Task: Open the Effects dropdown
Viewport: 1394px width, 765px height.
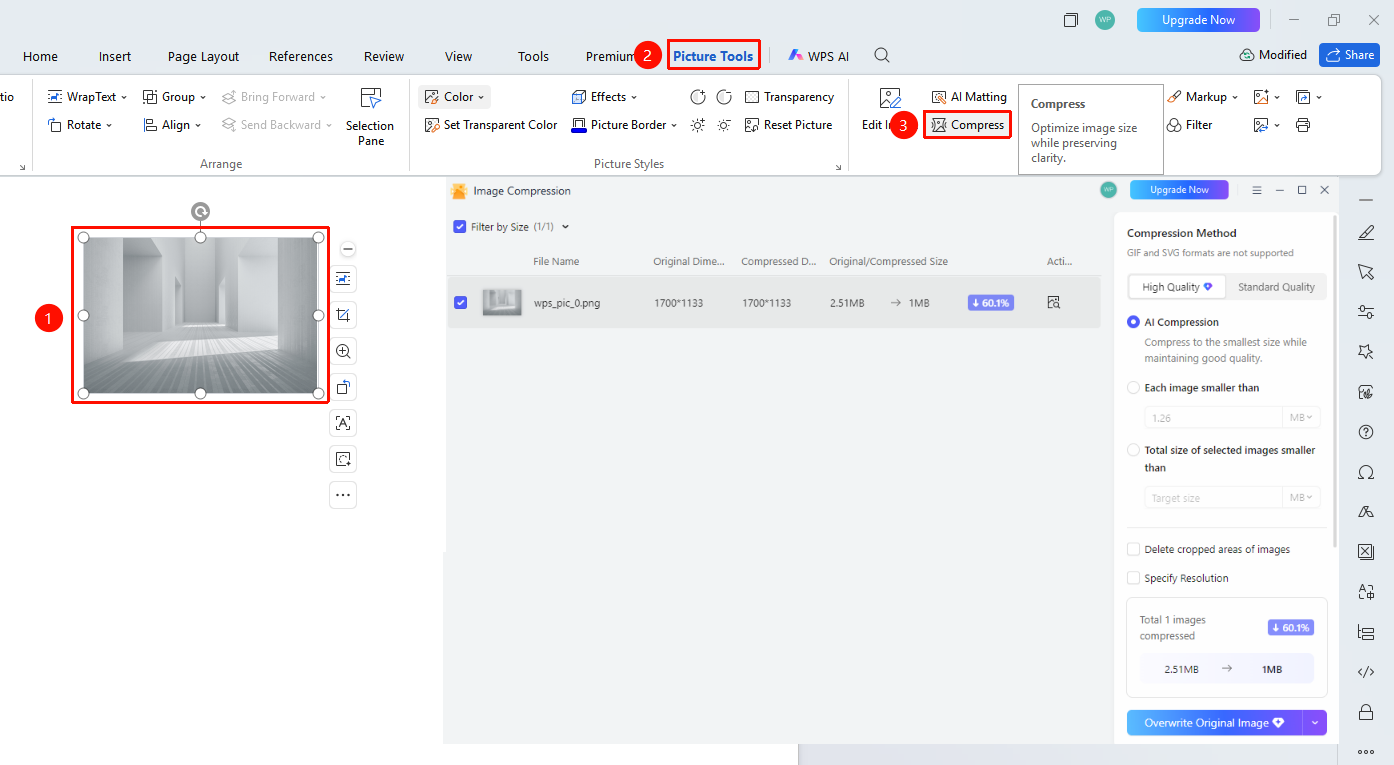Action: pyautogui.click(x=604, y=97)
